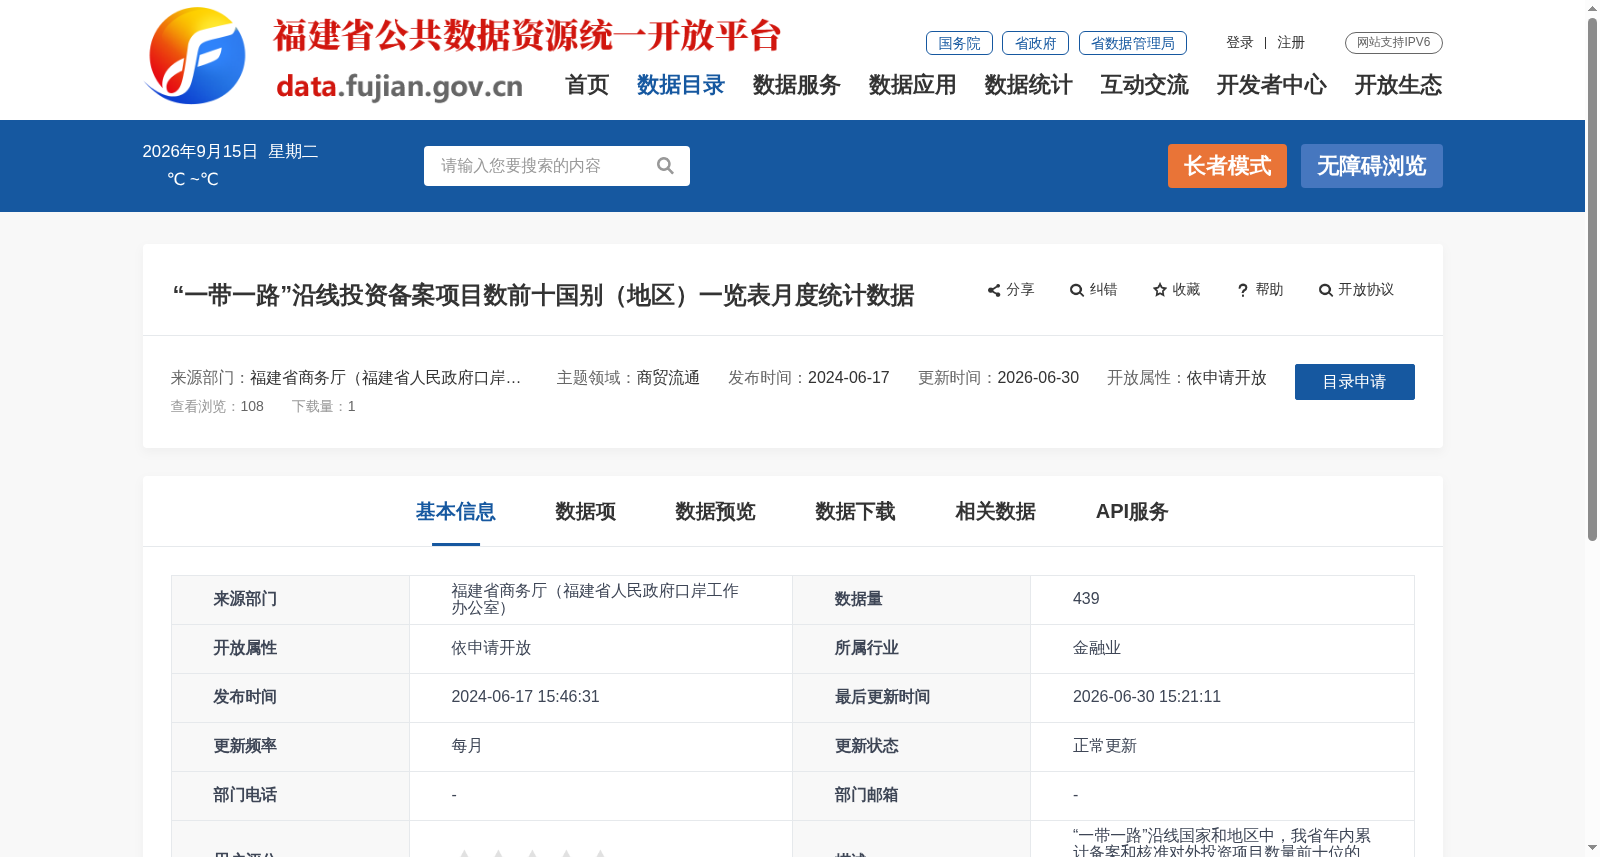Viewport: 1600px width, 857px height.
Task: Open the 开发者中心 menu item
Action: (1272, 85)
